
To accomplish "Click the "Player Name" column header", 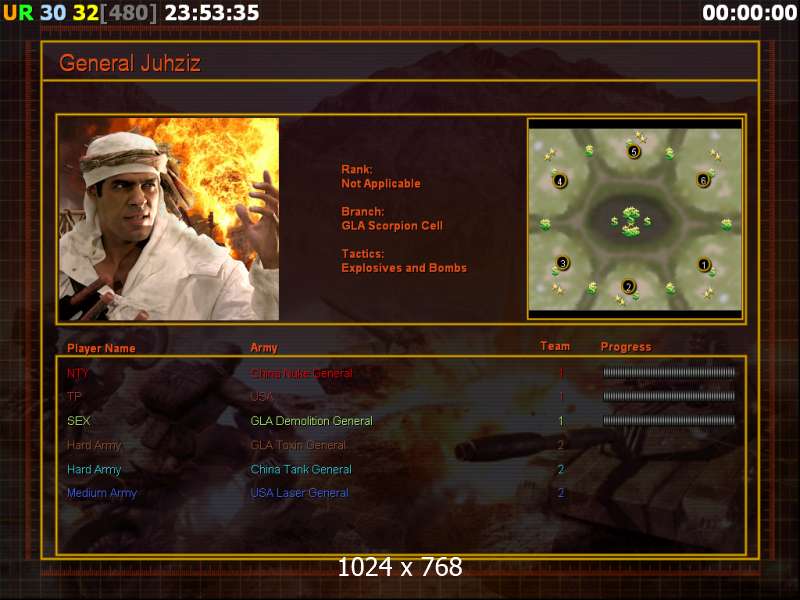I will 101,348.
